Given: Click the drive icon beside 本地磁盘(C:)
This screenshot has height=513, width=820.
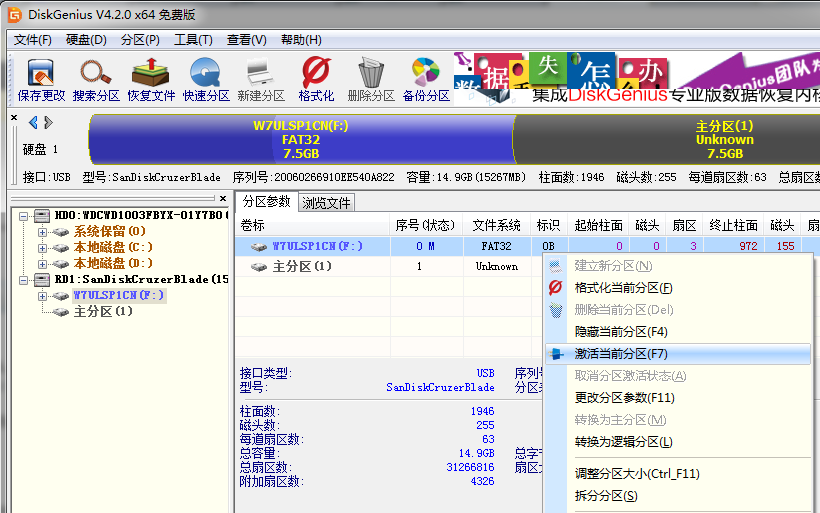Looking at the screenshot, I should tap(61, 248).
